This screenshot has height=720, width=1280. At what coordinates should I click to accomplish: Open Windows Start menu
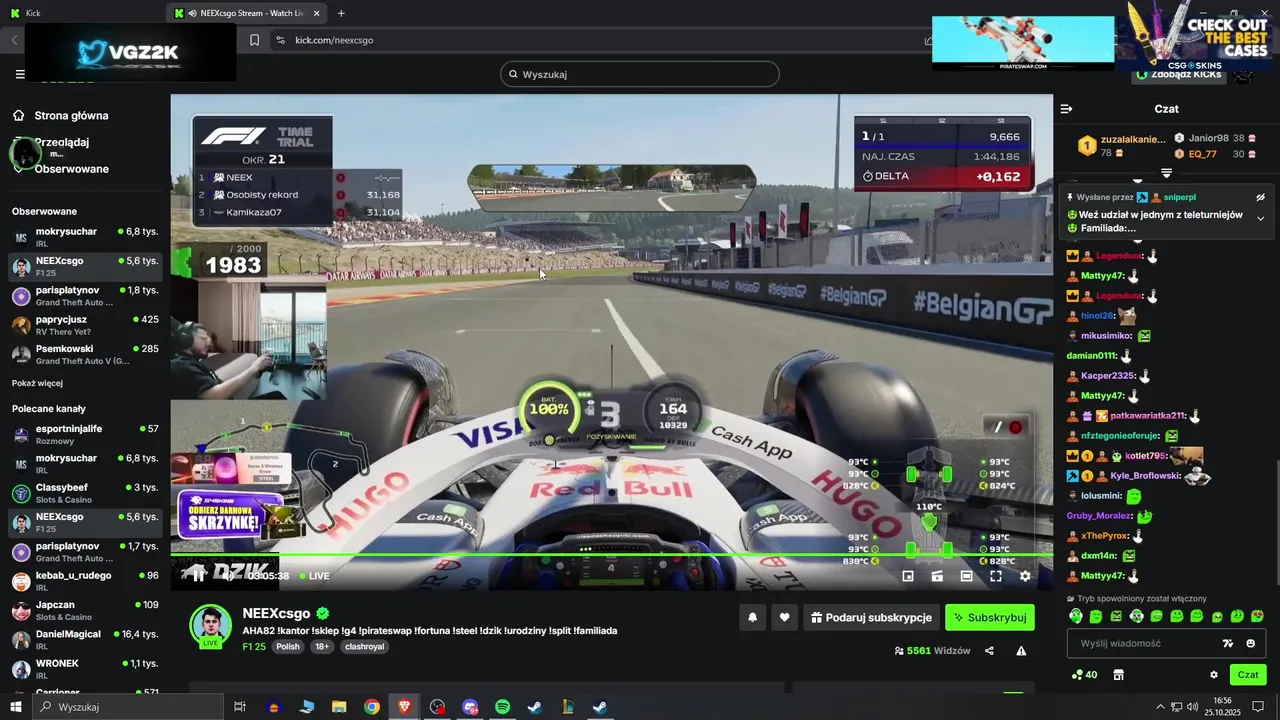click(x=16, y=707)
